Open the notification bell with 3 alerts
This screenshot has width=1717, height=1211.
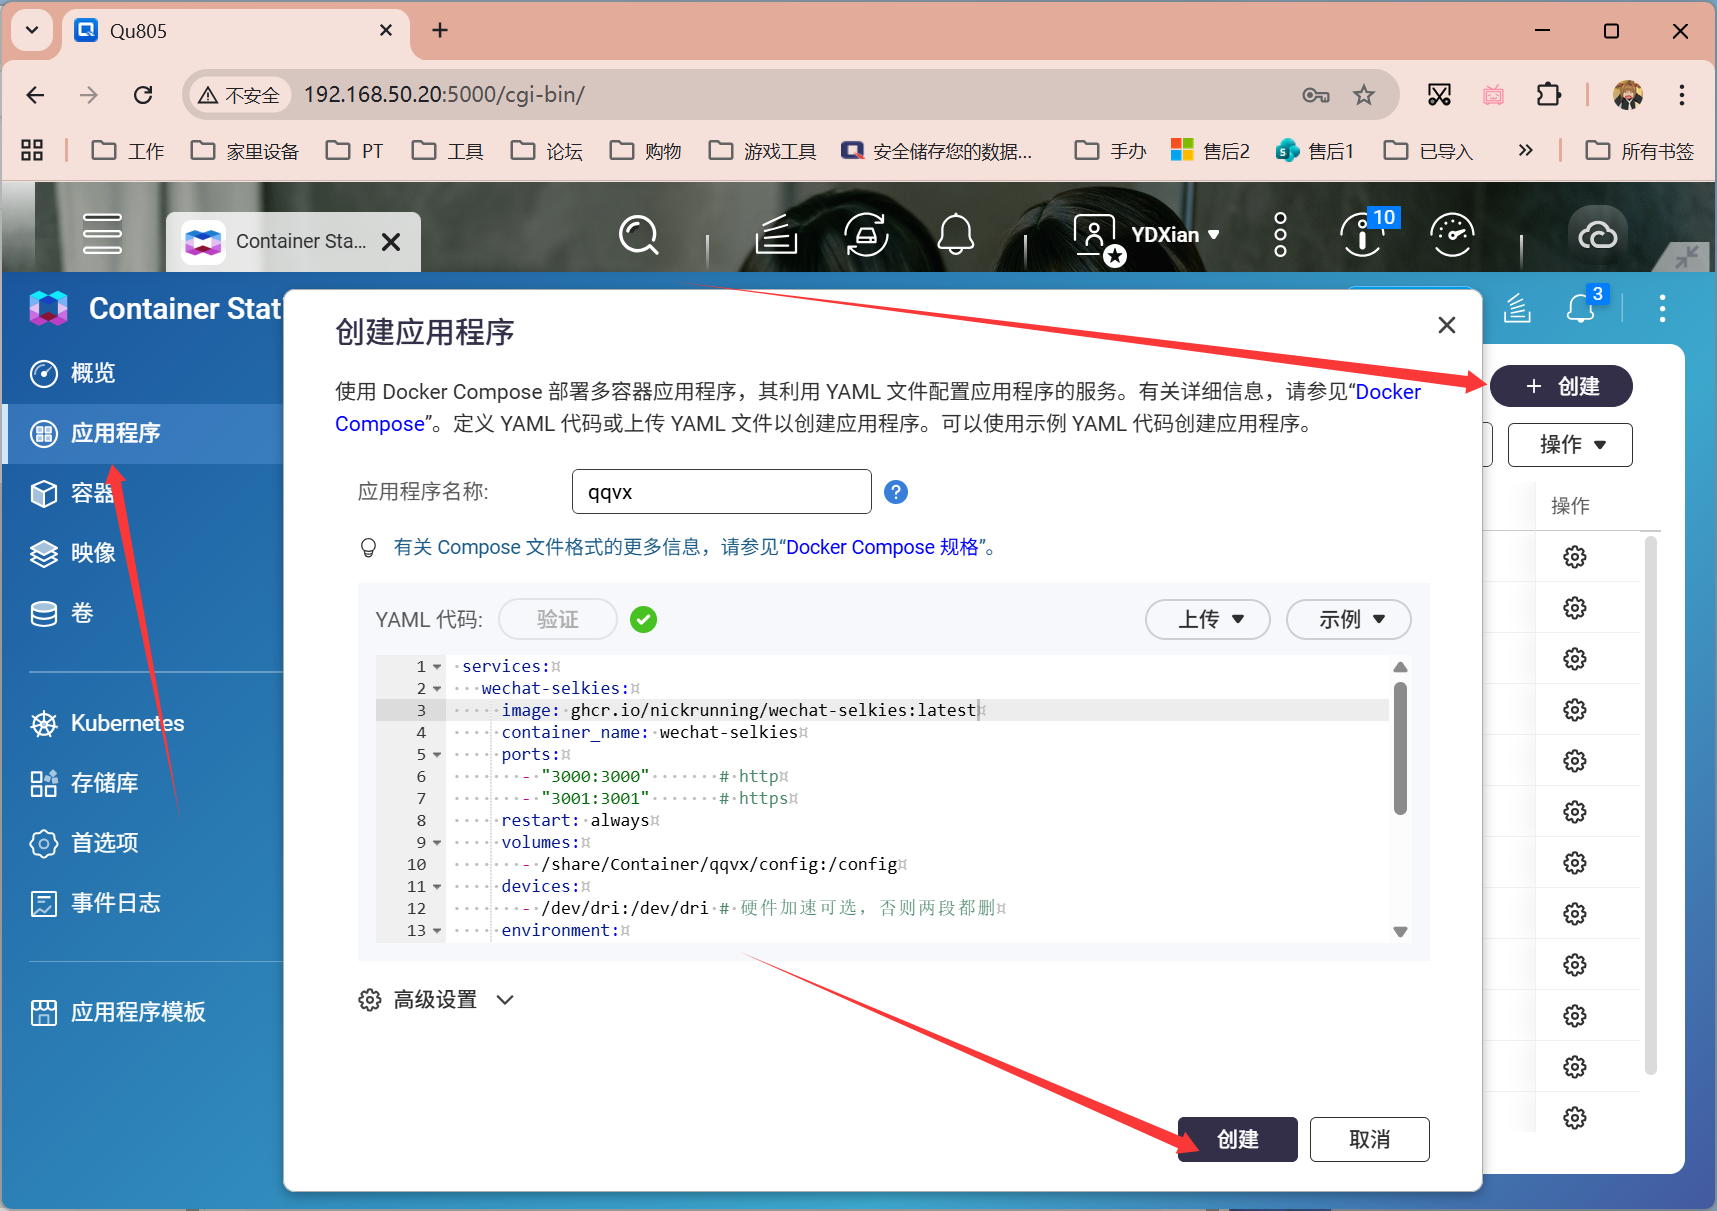(1579, 309)
